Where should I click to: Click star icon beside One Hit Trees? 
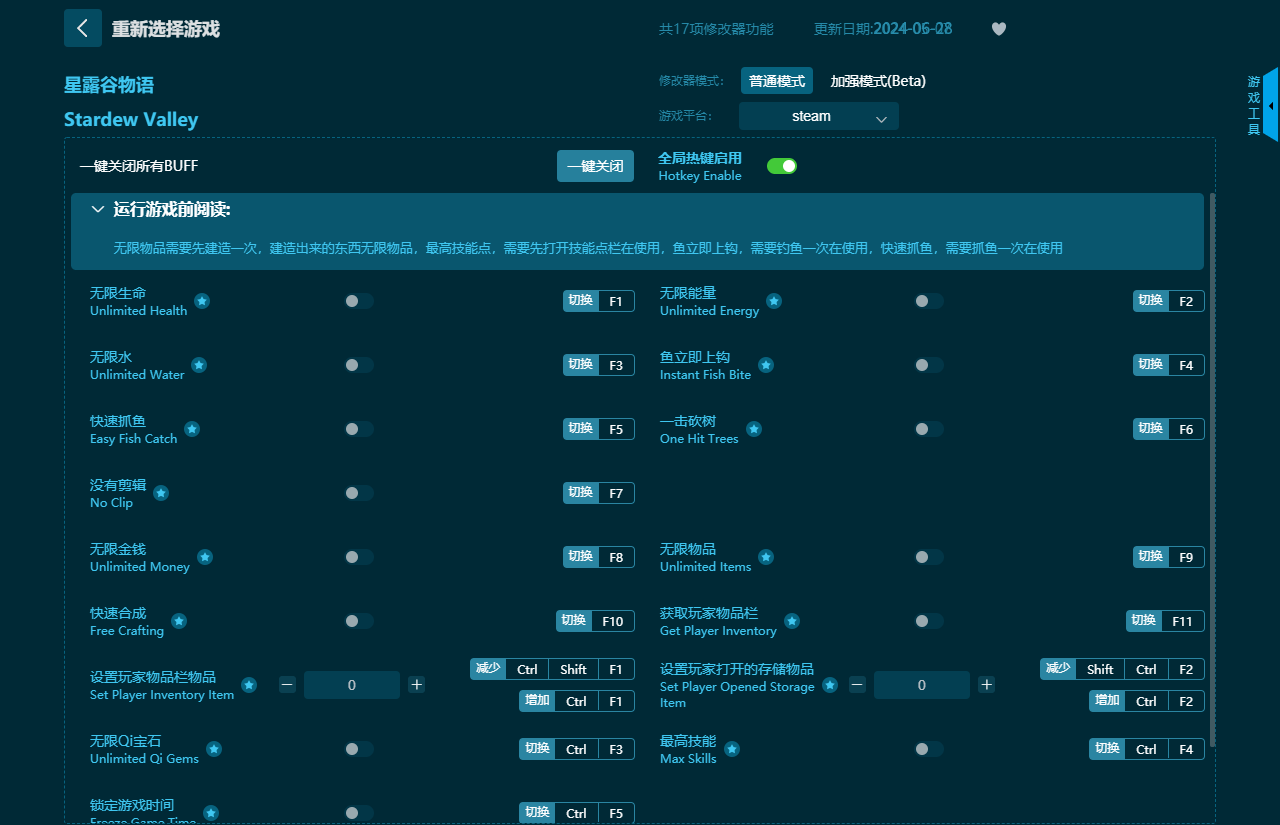pyautogui.click(x=754, y=429)
